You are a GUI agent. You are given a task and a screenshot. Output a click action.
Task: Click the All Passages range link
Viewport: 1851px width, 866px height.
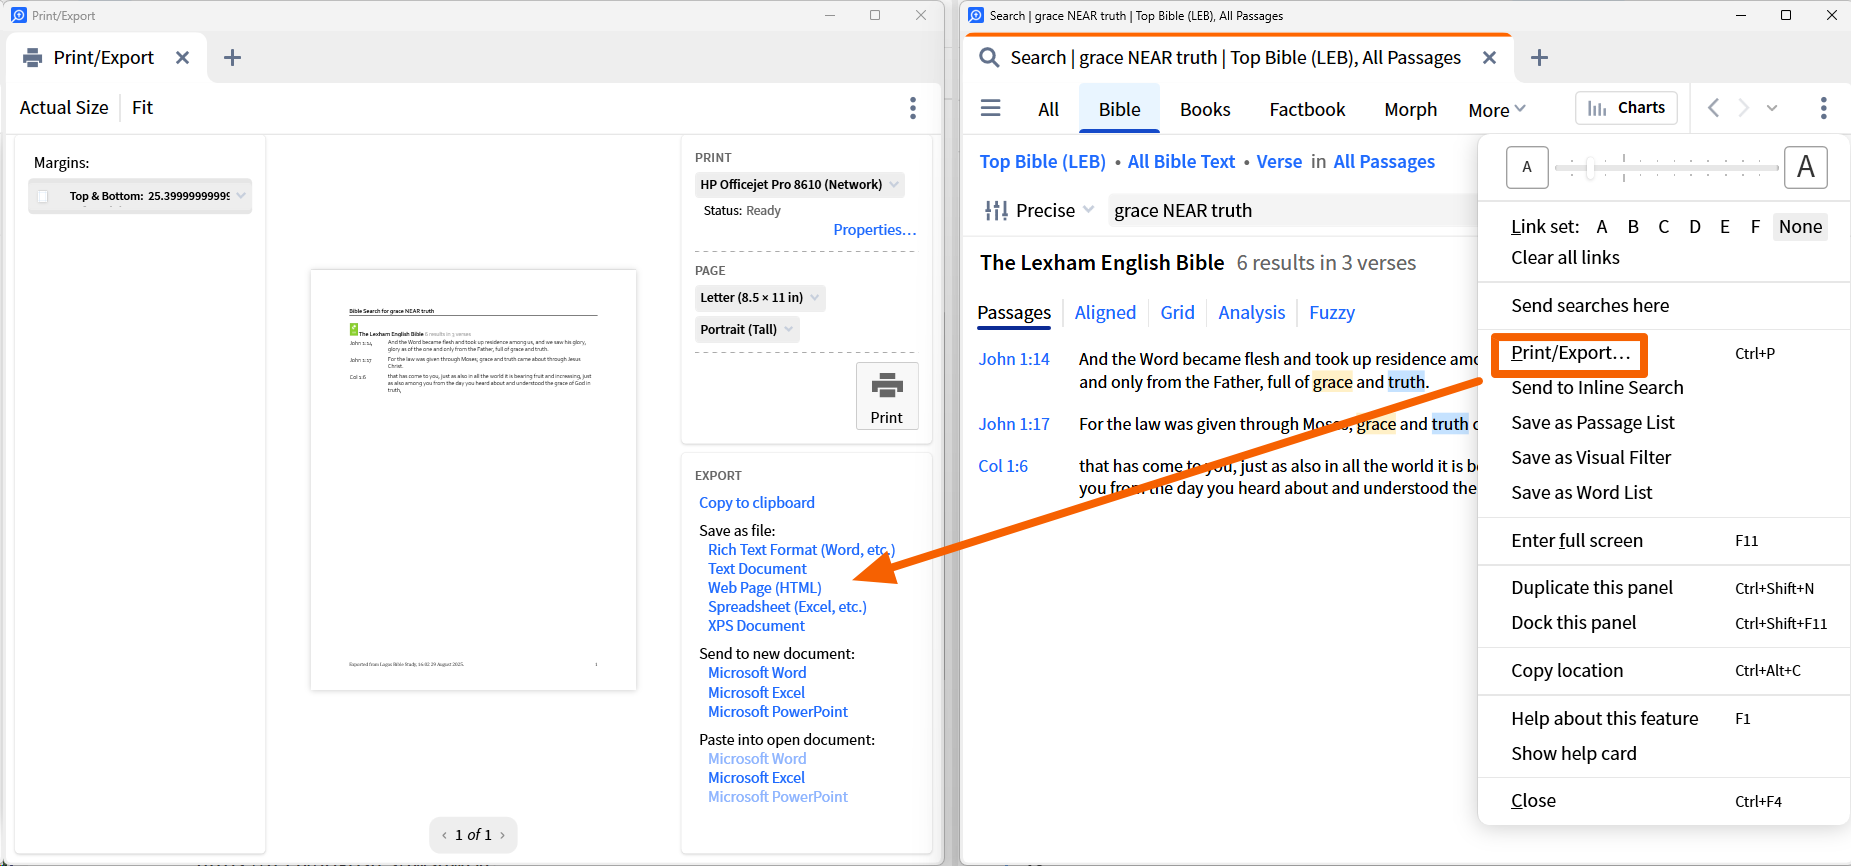[1384, 162]
